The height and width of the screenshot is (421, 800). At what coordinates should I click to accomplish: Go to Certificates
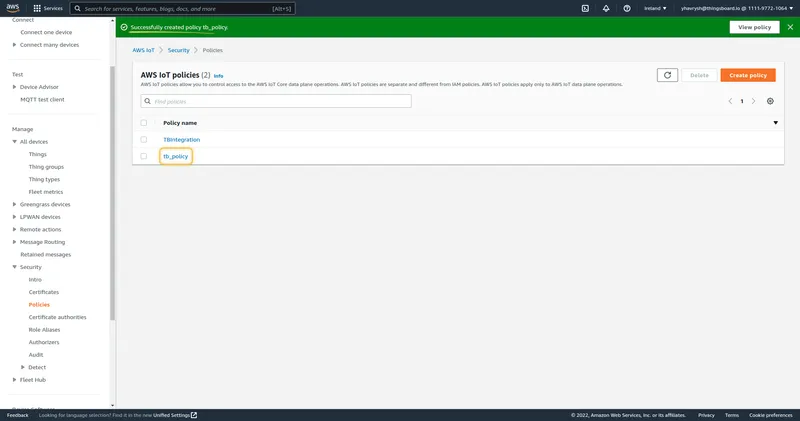43,292
